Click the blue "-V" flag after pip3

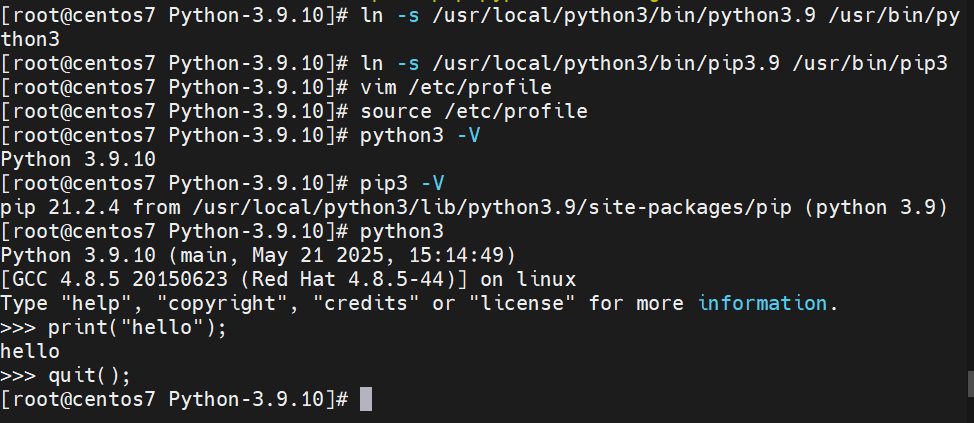click(x=432, y=183)
